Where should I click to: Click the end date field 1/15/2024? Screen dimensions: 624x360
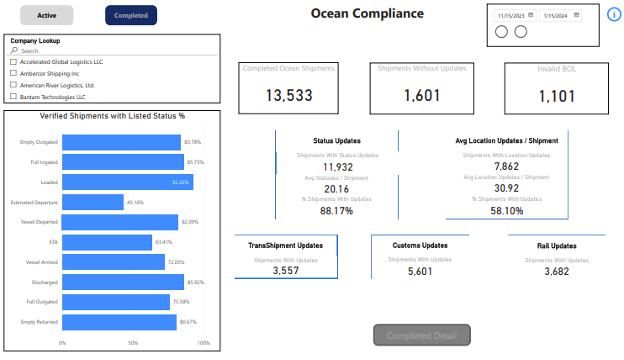[x=560, y=16]
